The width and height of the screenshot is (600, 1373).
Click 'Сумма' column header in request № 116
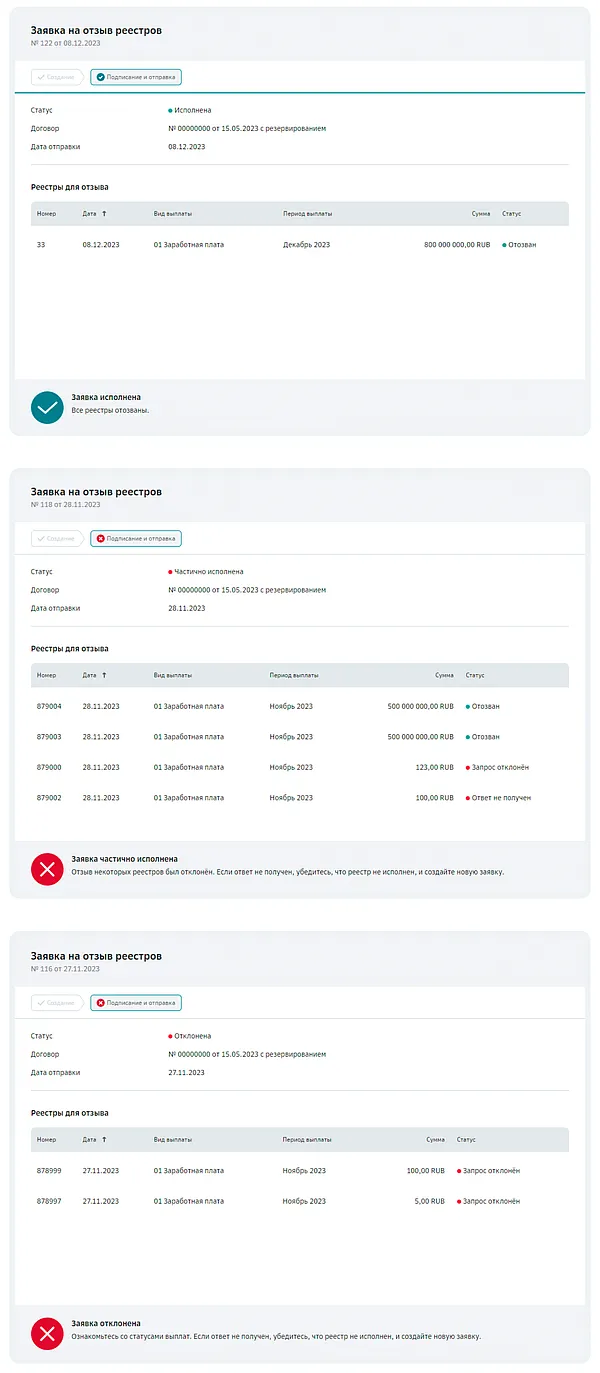(x=435, y=1139)
